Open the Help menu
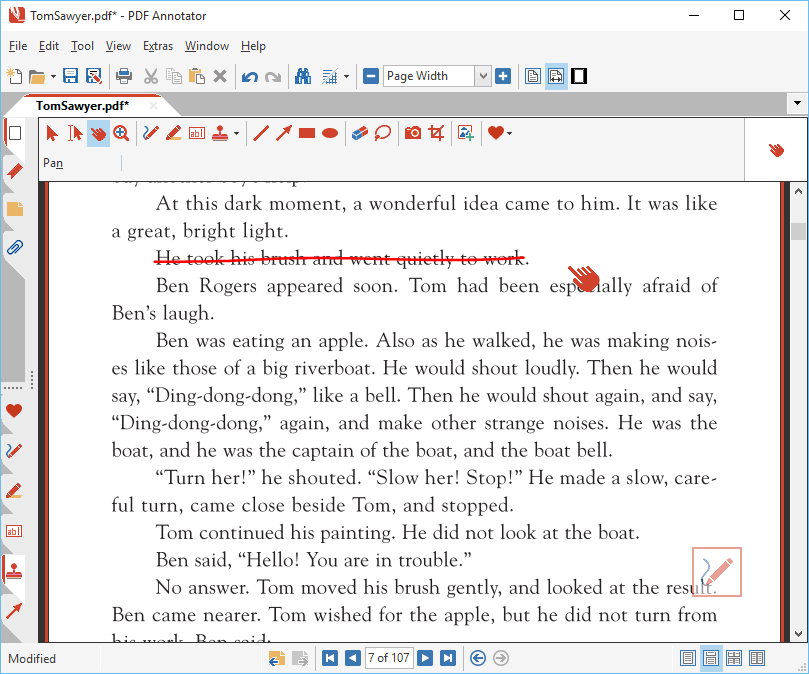The width and height of the screenshot is (809, 674). 253,46
